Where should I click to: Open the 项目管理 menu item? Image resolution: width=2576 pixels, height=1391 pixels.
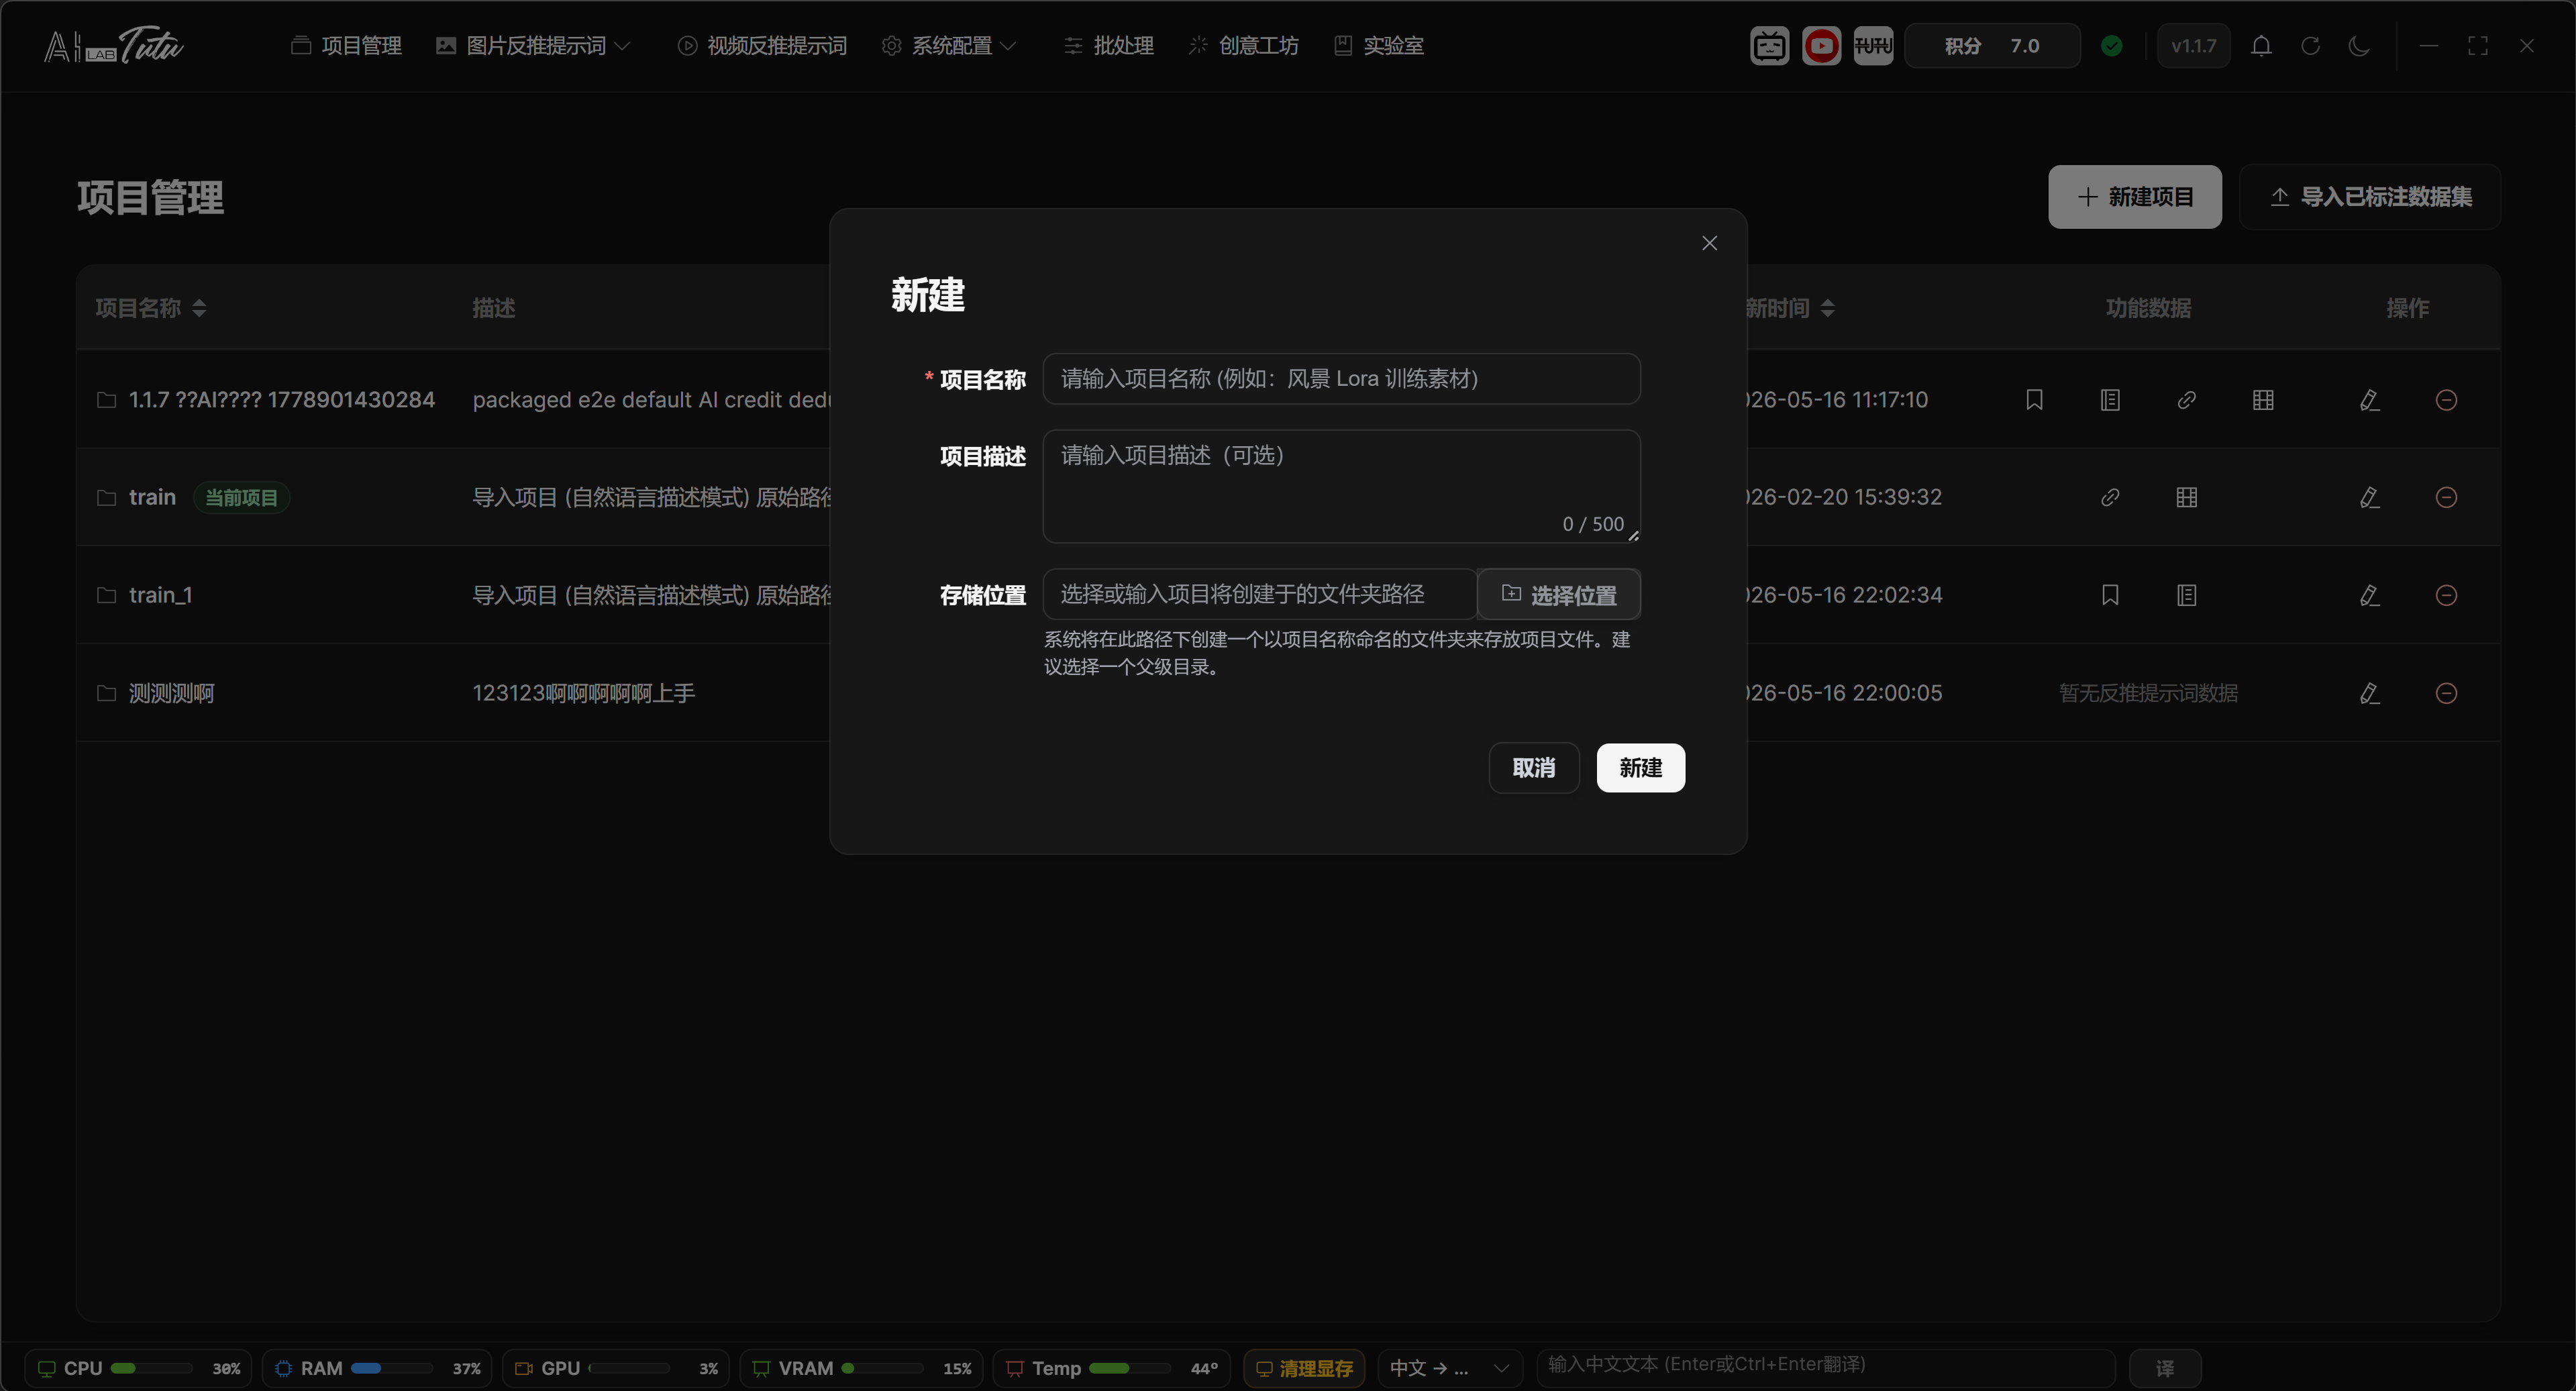(x=346, y=46)
